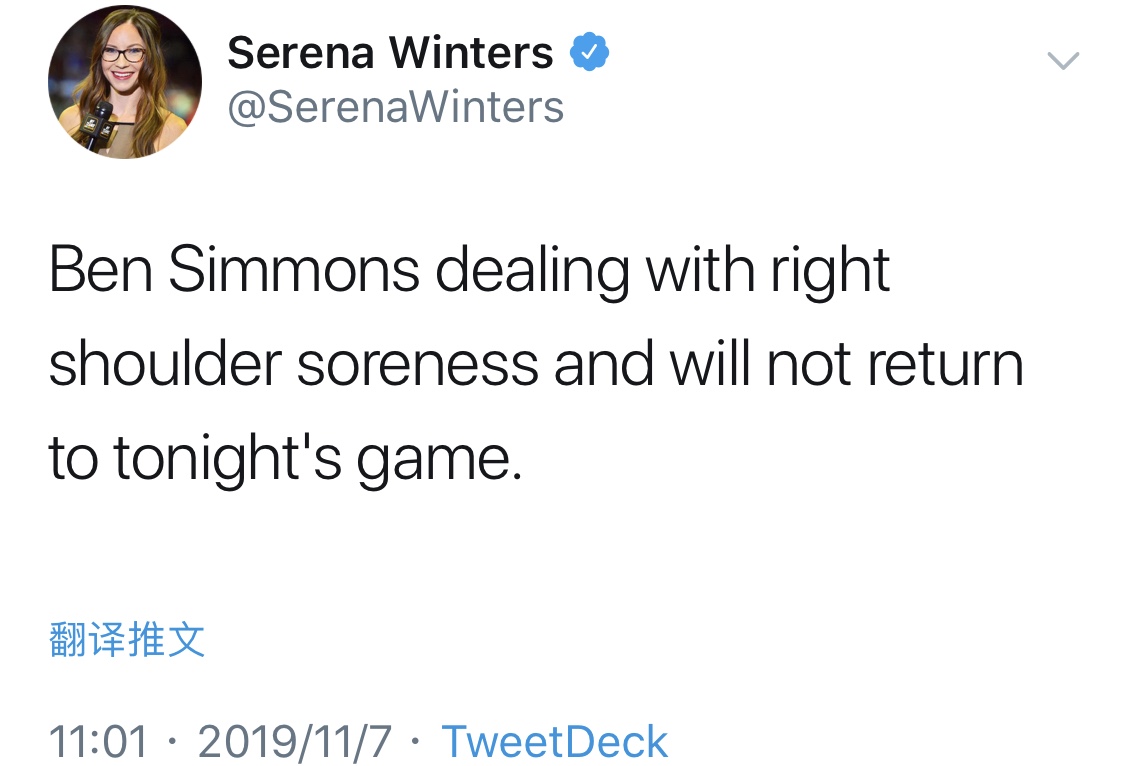Click the 11:01 timestamp
Viewport: 1125px width, 766px height.
[x=98, y=741]
